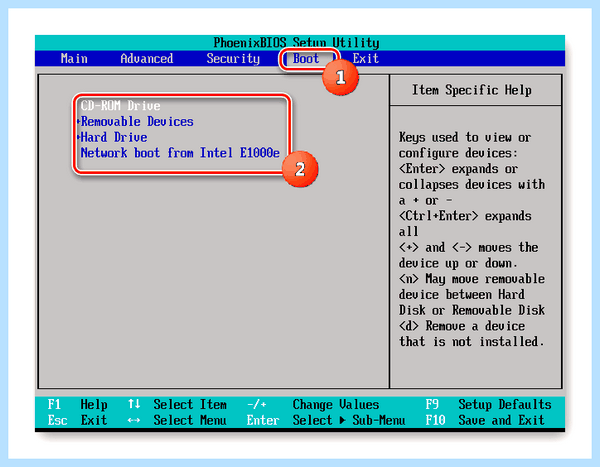600x467 pixels.
Task: Open the Security menu tab
Action: tap(233, 59)
